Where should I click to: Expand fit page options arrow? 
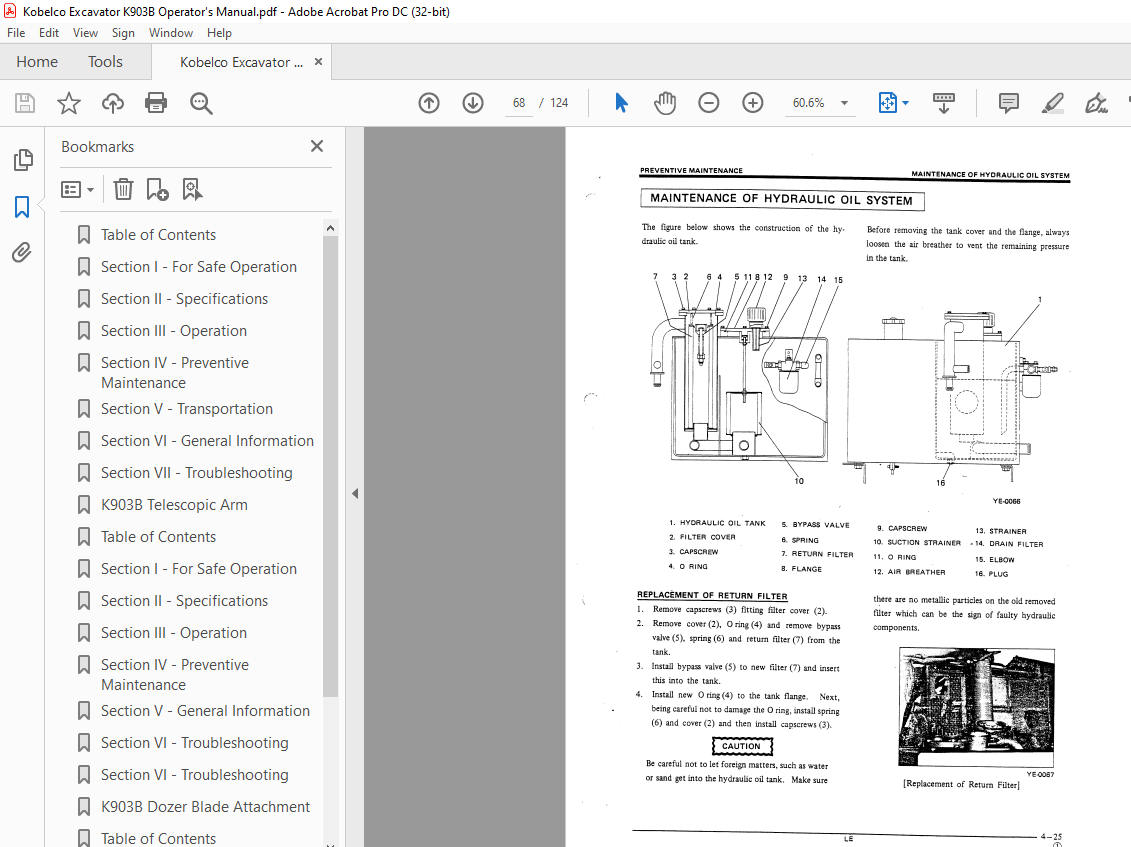point(905,103)
